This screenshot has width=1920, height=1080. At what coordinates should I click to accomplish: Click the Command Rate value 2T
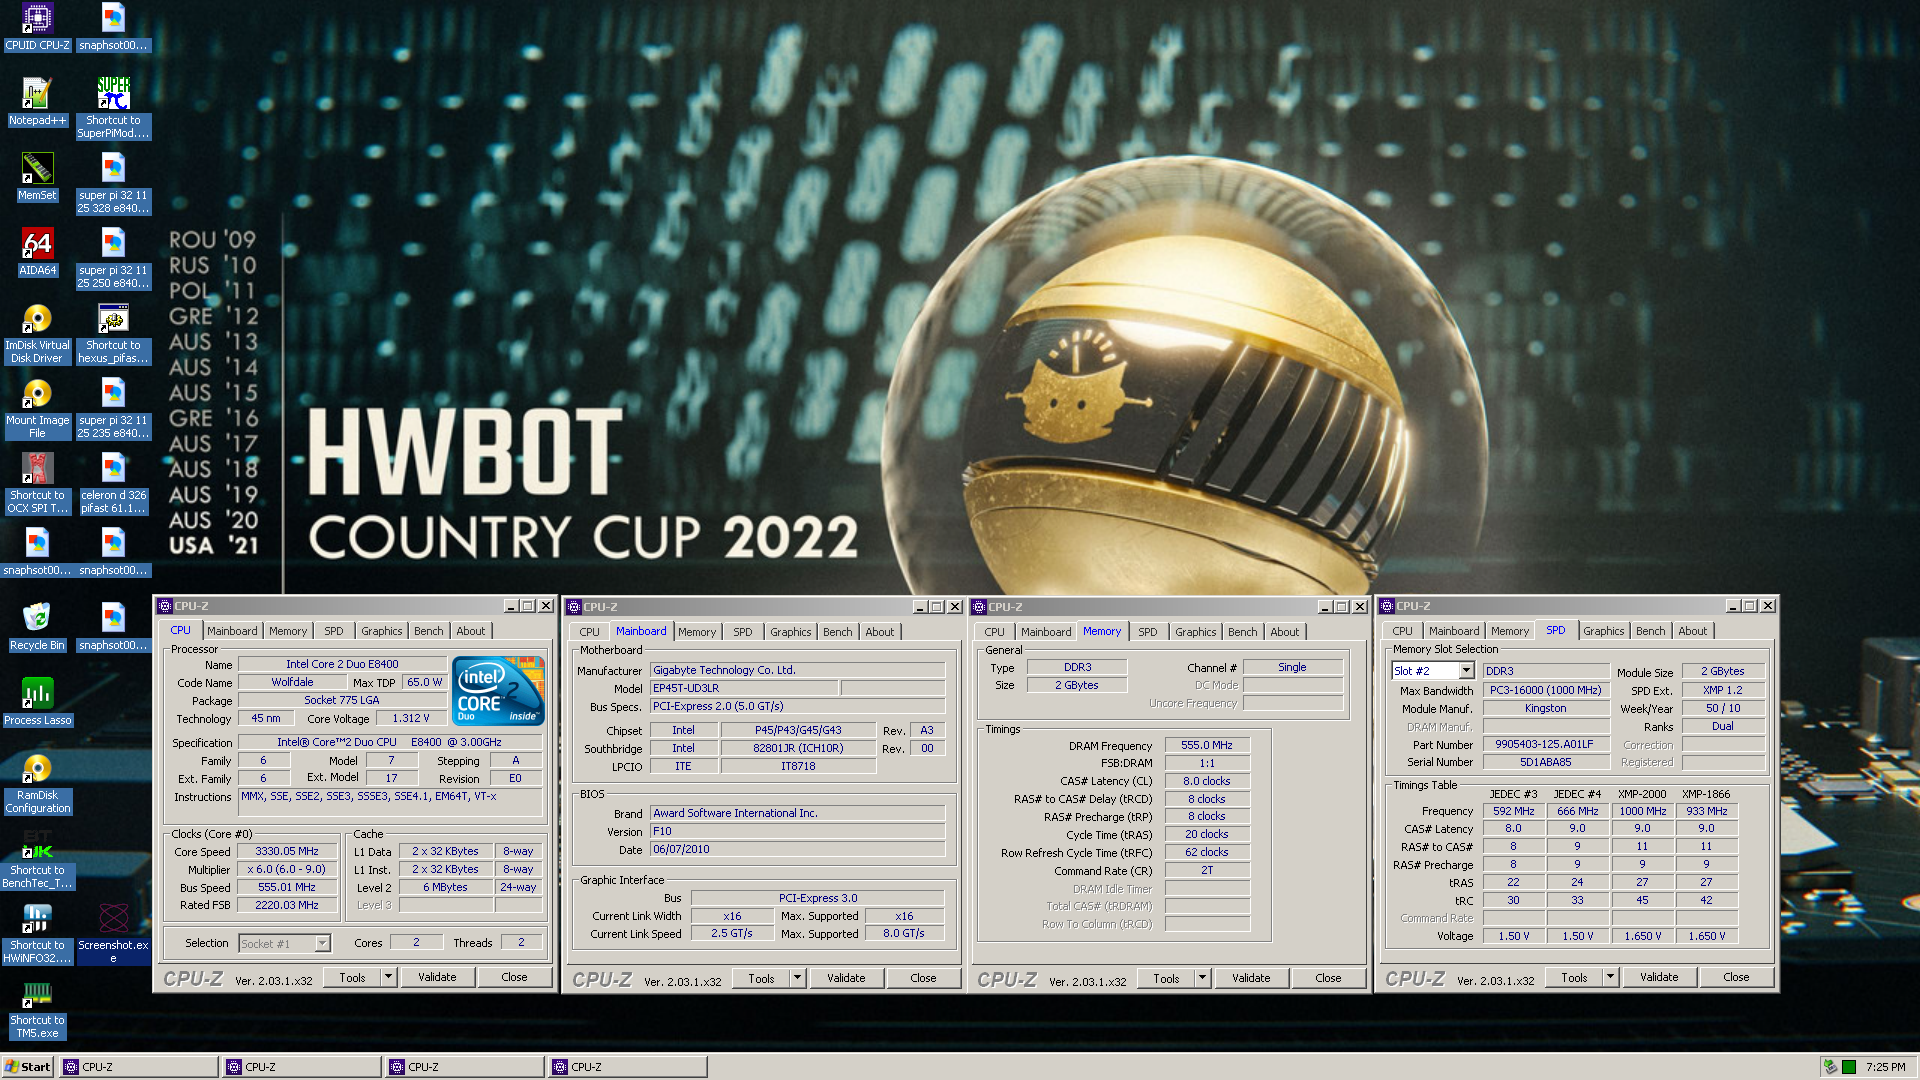click(x=1207, y=870)
